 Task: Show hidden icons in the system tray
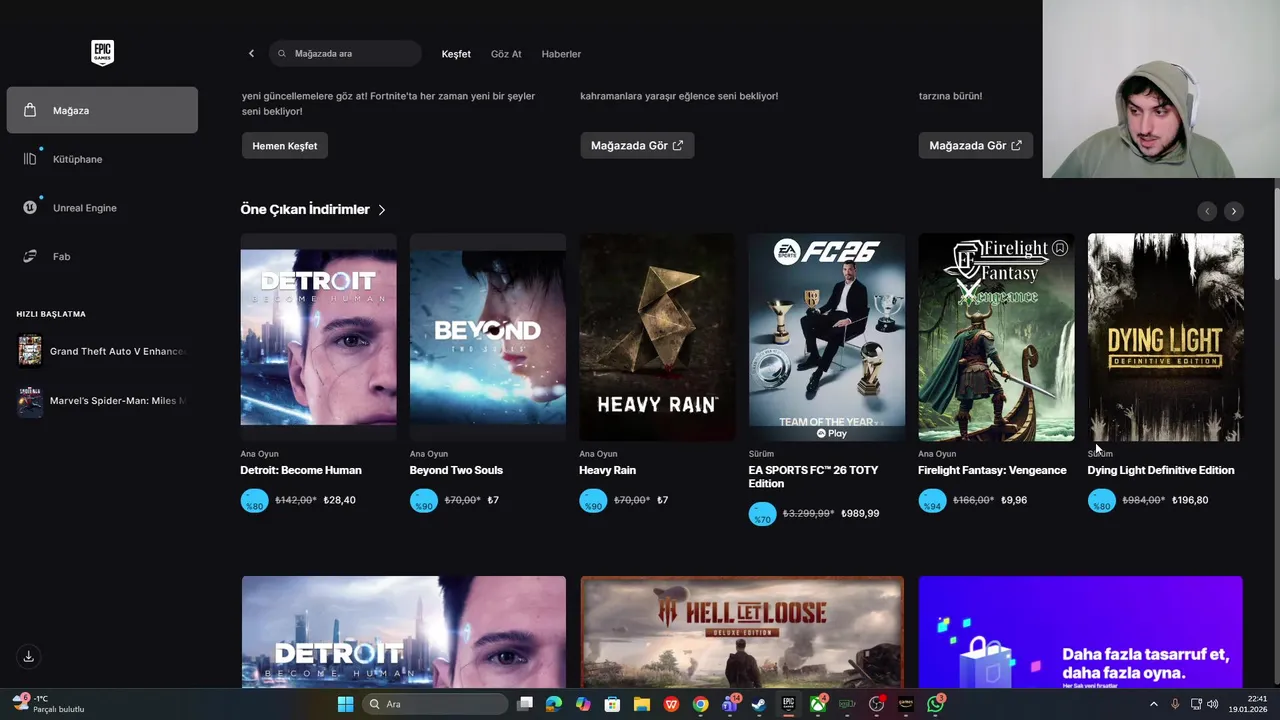[1154, 704]
